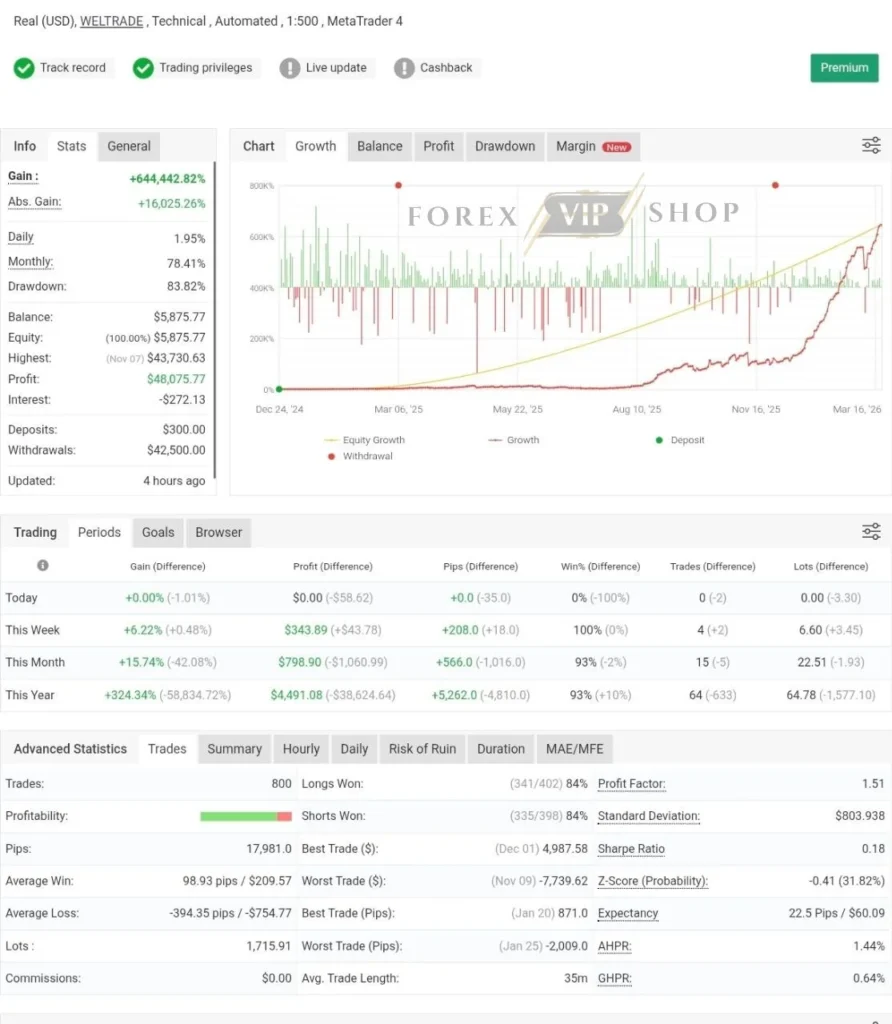Click the Daily label in Info panel
Screen dimensions: 892x1024
point(20,237)
